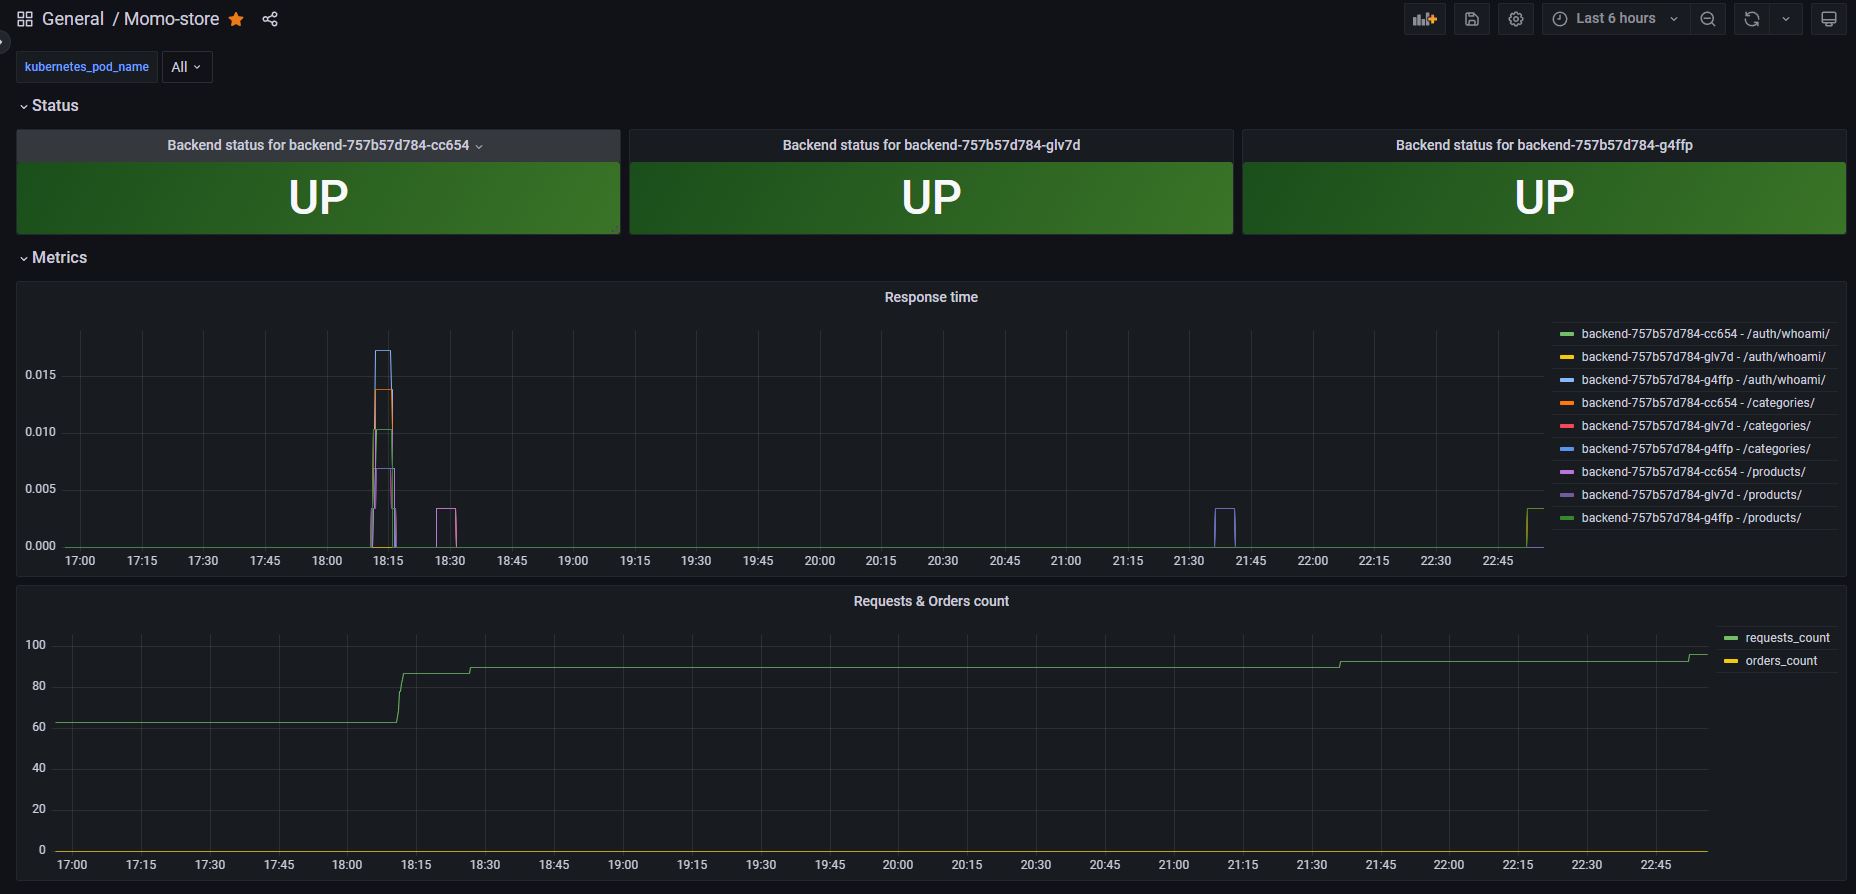Image resolution: width=1856 pixels, height=894 pixels.
Task: Open backend-757b57d784-cc654 panel menu
Action: click(x=479, y=146)
